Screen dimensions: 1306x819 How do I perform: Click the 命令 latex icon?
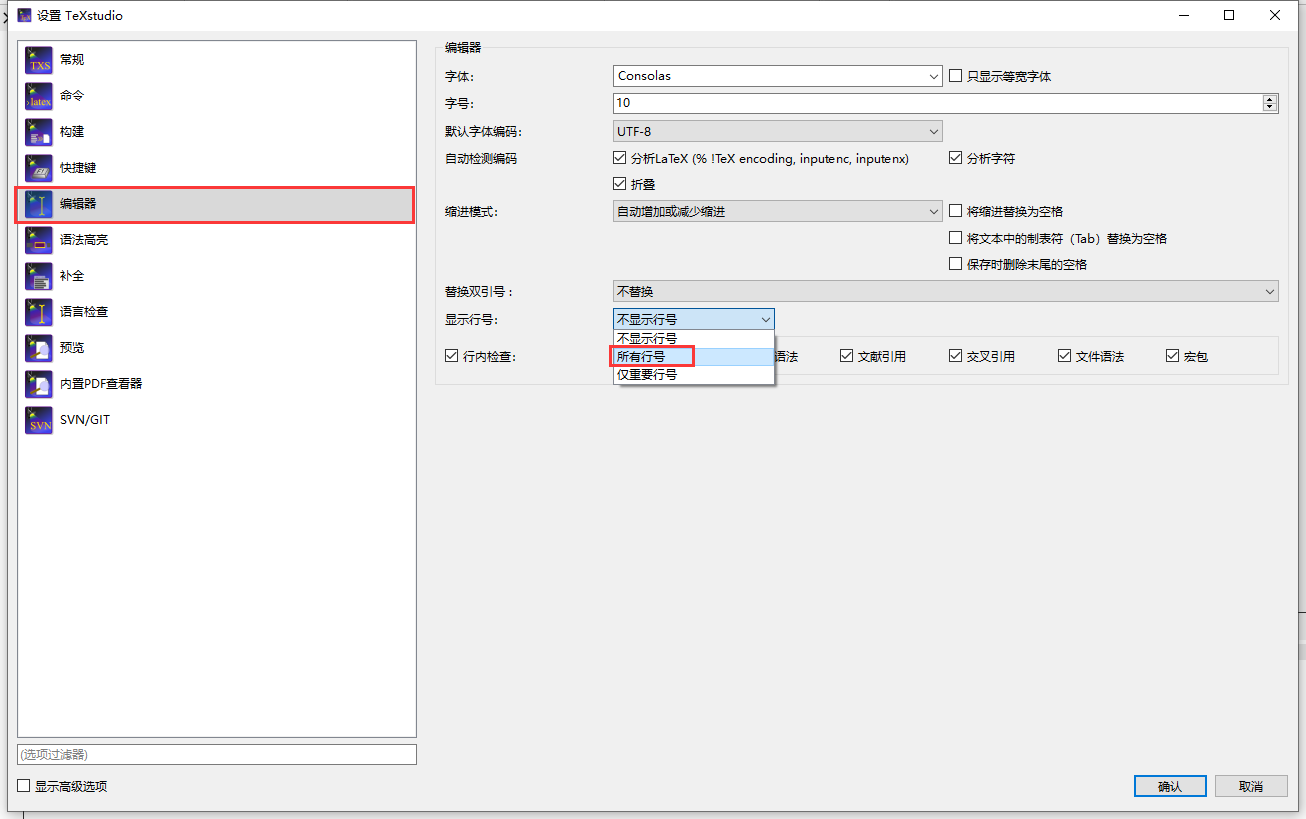coord(39,96)
